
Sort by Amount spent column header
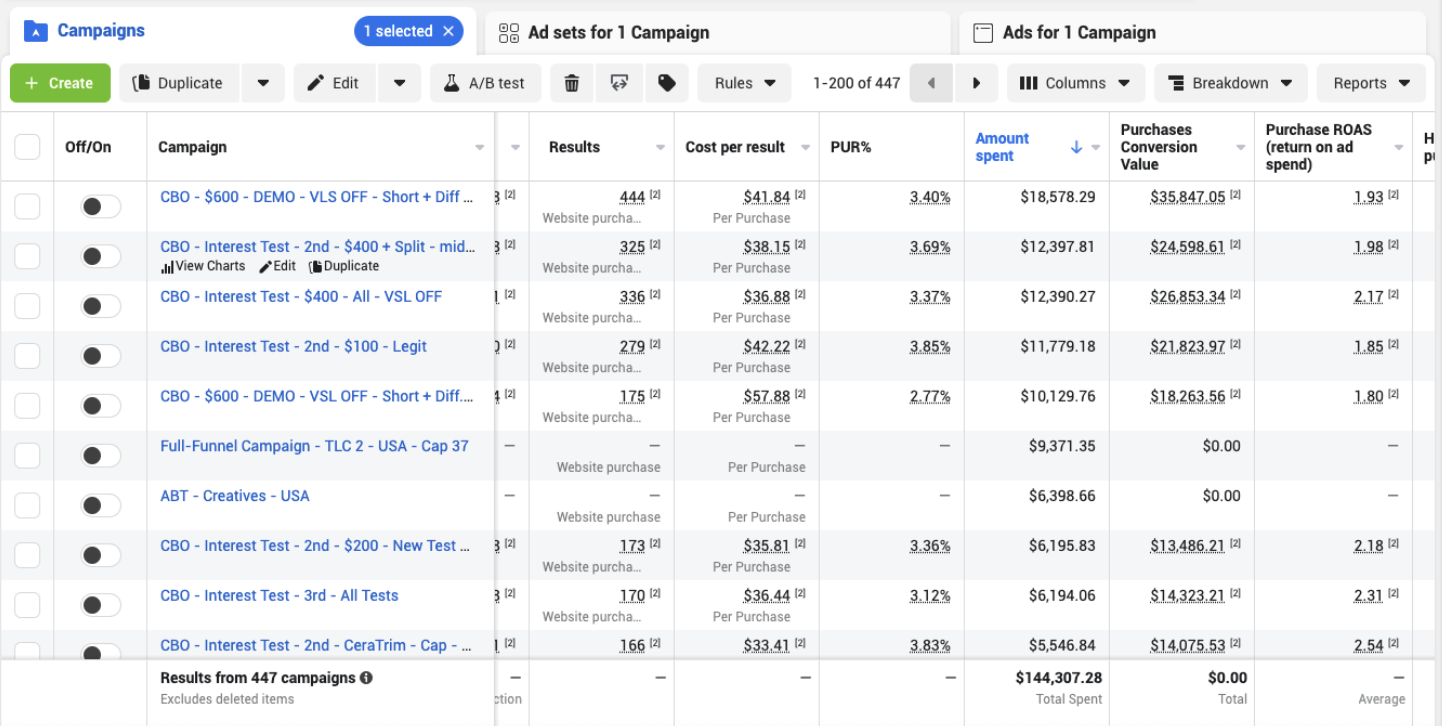[1002, 147]
